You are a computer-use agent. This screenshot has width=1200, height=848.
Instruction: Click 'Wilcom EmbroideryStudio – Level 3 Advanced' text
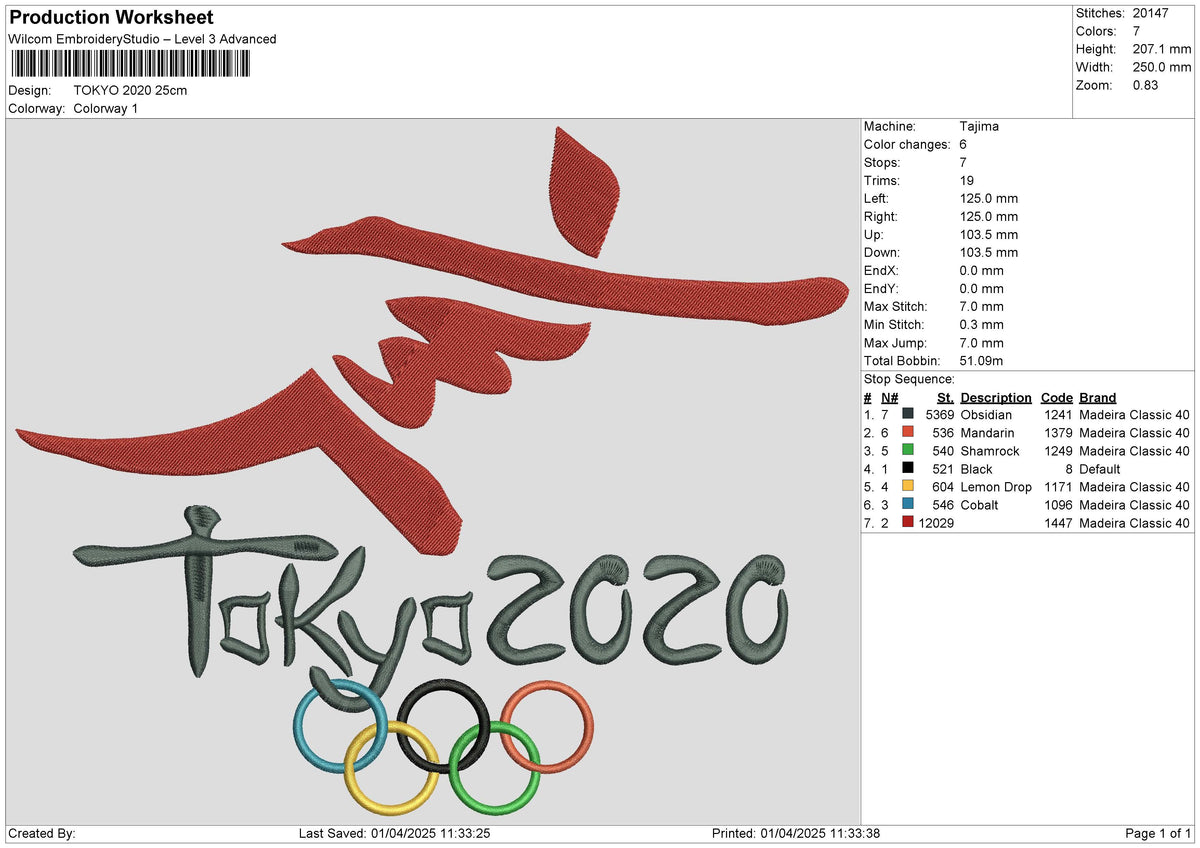[x=142, y=39]
